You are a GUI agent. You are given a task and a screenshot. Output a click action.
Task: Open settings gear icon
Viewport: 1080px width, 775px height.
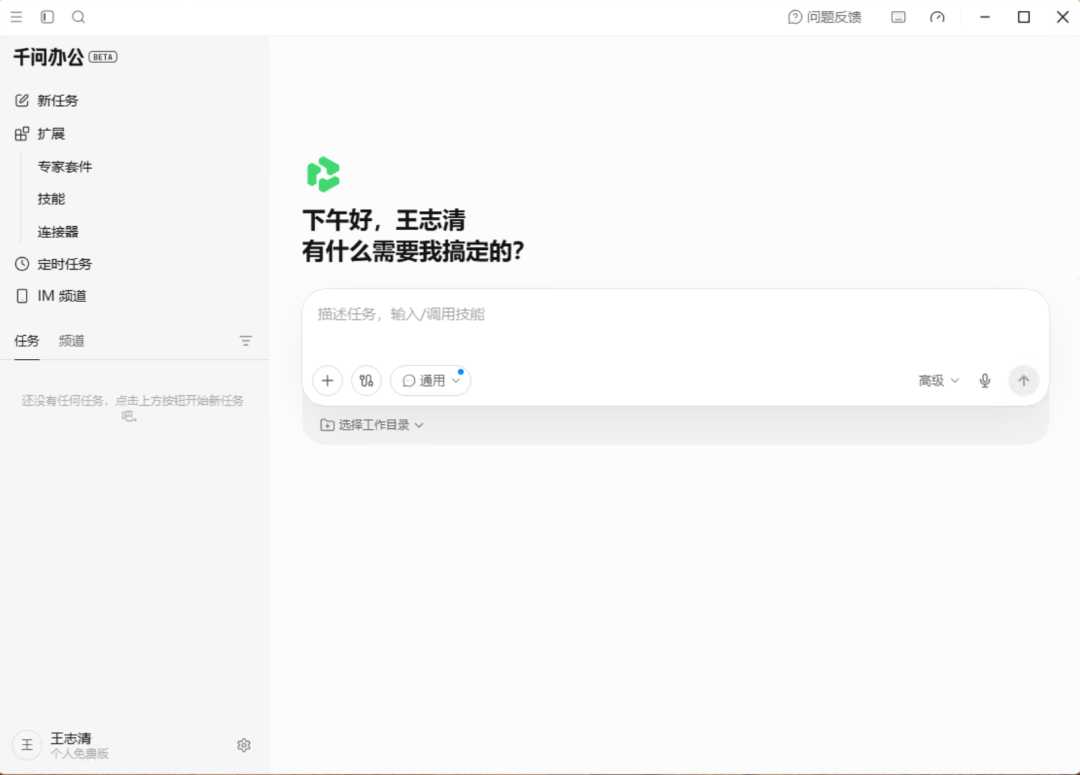point(244,745)
